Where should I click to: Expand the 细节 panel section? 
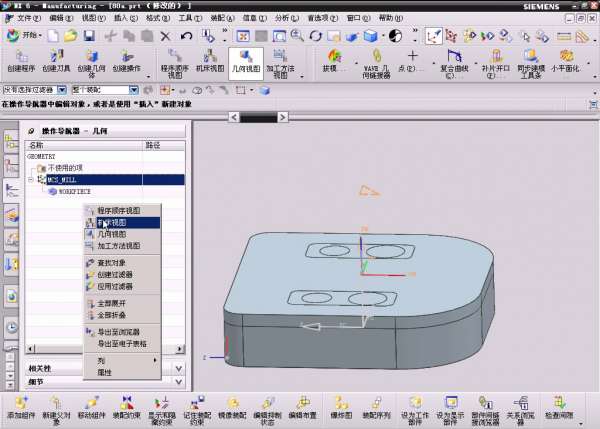click(x=179, y=382)
